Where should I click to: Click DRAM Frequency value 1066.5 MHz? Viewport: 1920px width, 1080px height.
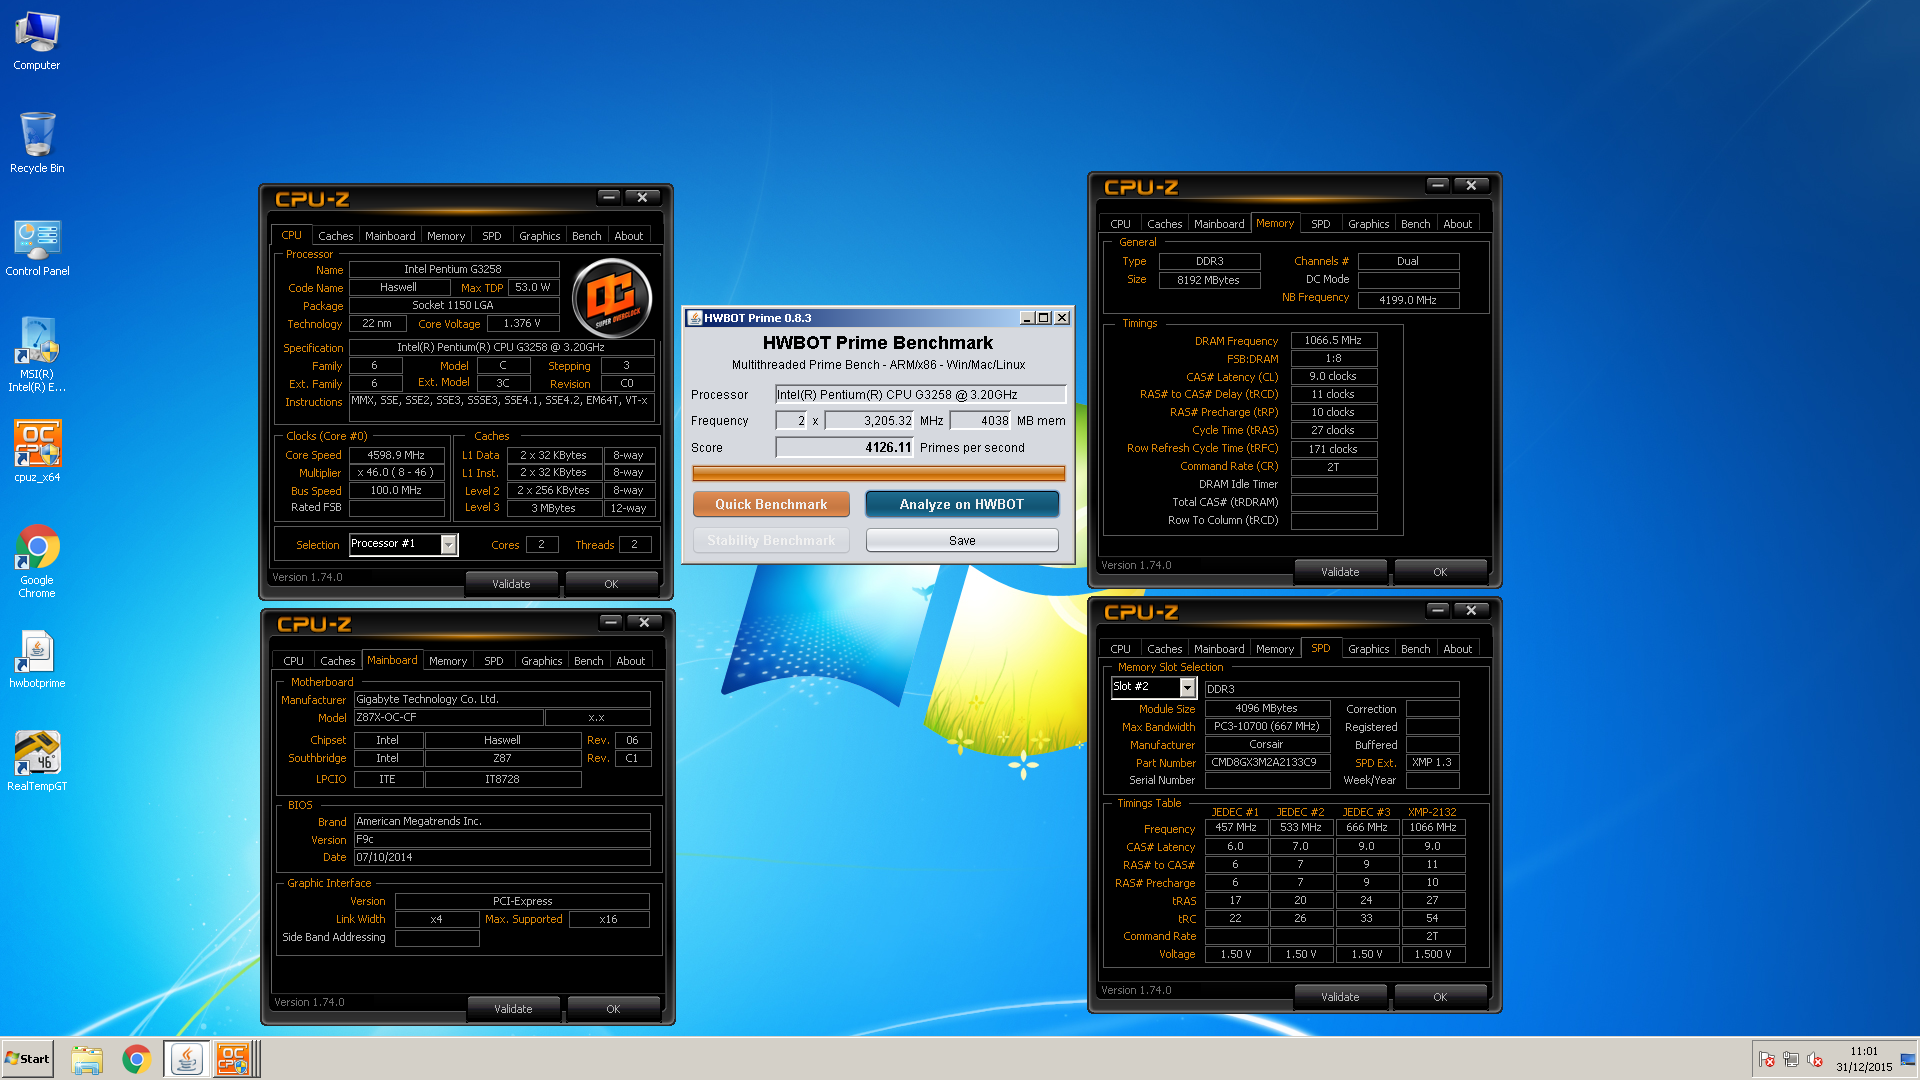point(1333,341)
